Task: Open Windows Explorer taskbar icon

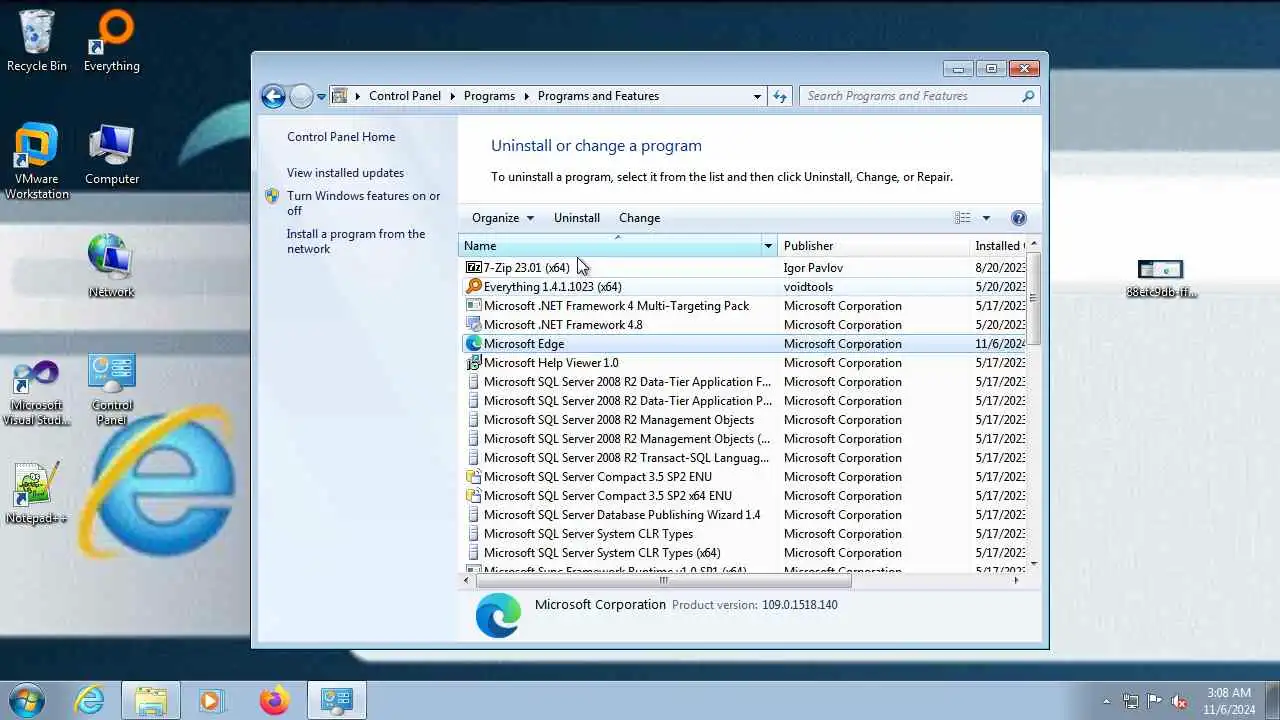Action: point(151,700)
